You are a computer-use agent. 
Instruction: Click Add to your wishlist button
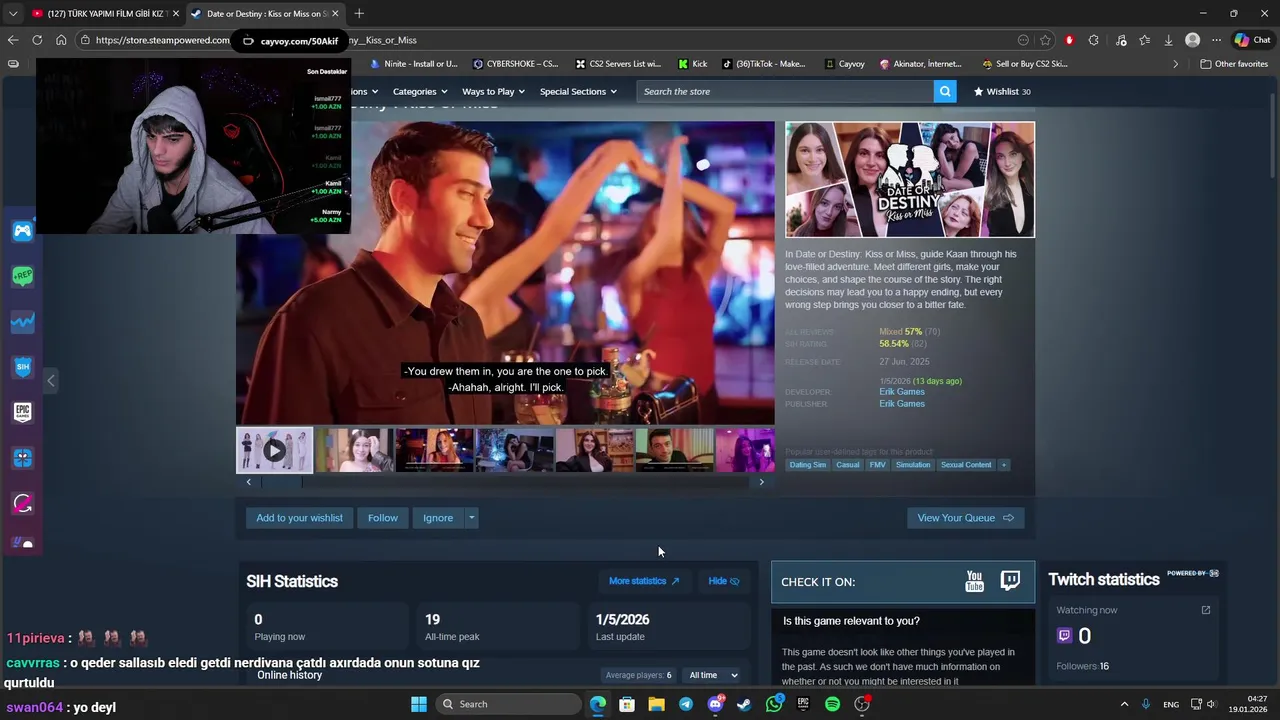click(299, 518)
